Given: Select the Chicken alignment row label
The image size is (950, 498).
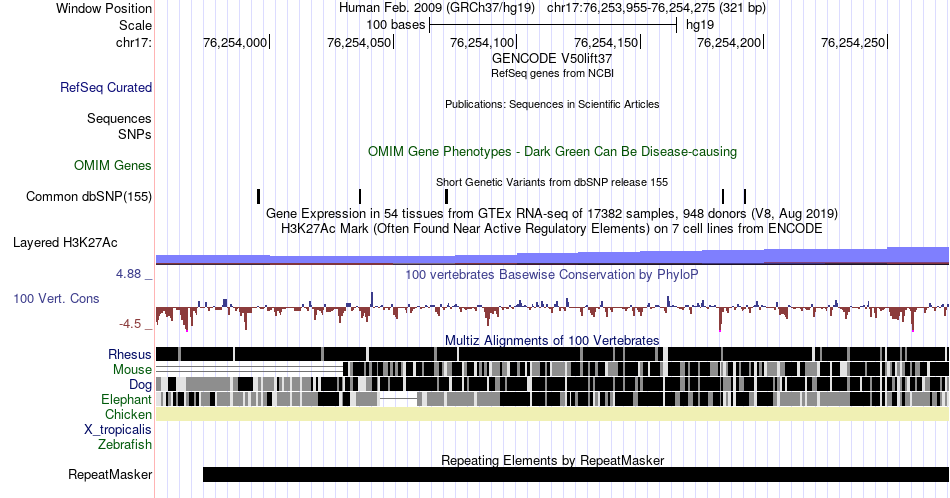Looking at the screenshot, I should coord(128,415).
